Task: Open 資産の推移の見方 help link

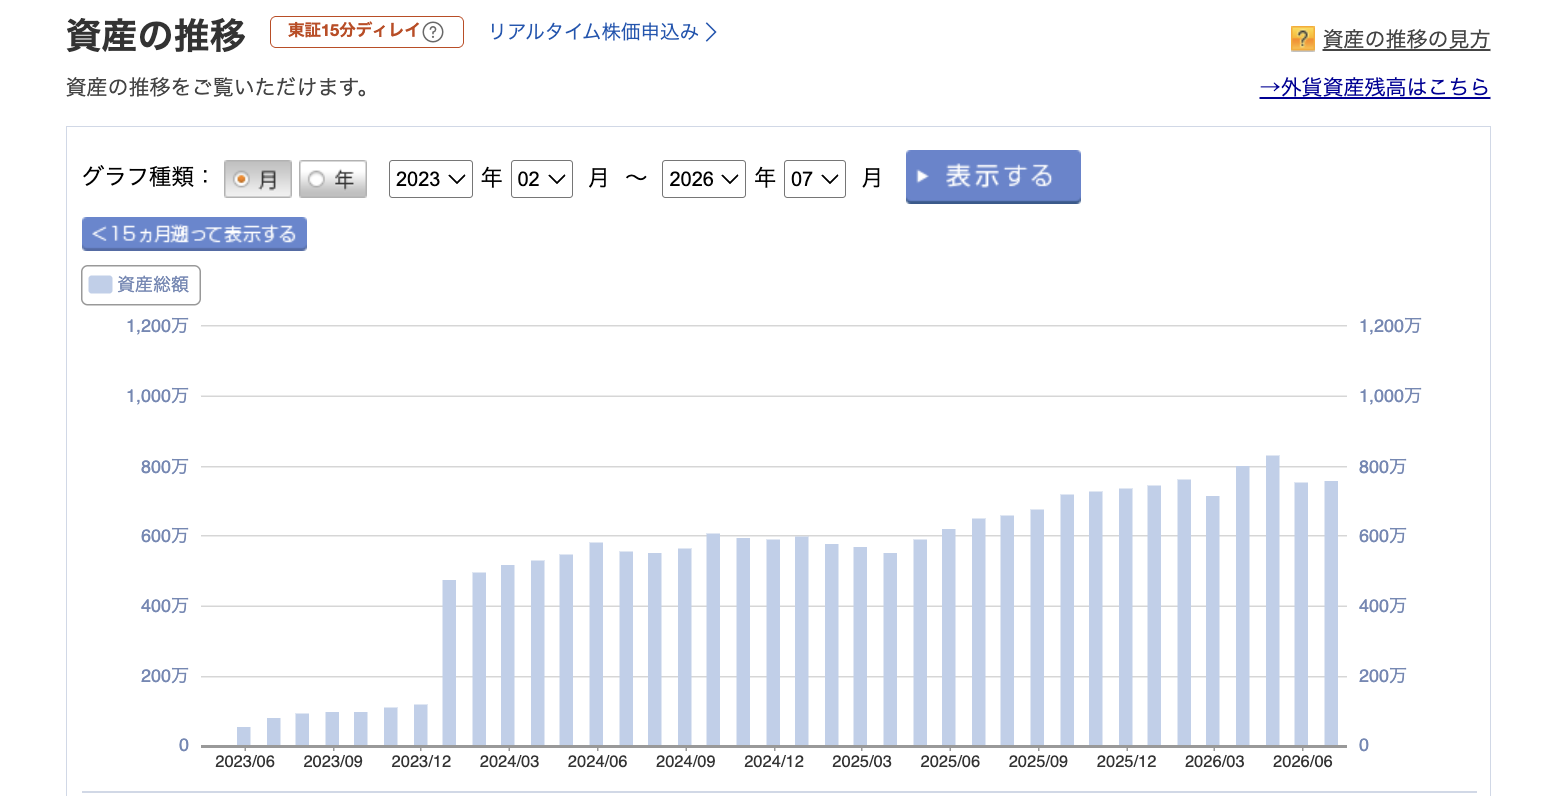Action: pyautogui.click(x=1406, y=39)
